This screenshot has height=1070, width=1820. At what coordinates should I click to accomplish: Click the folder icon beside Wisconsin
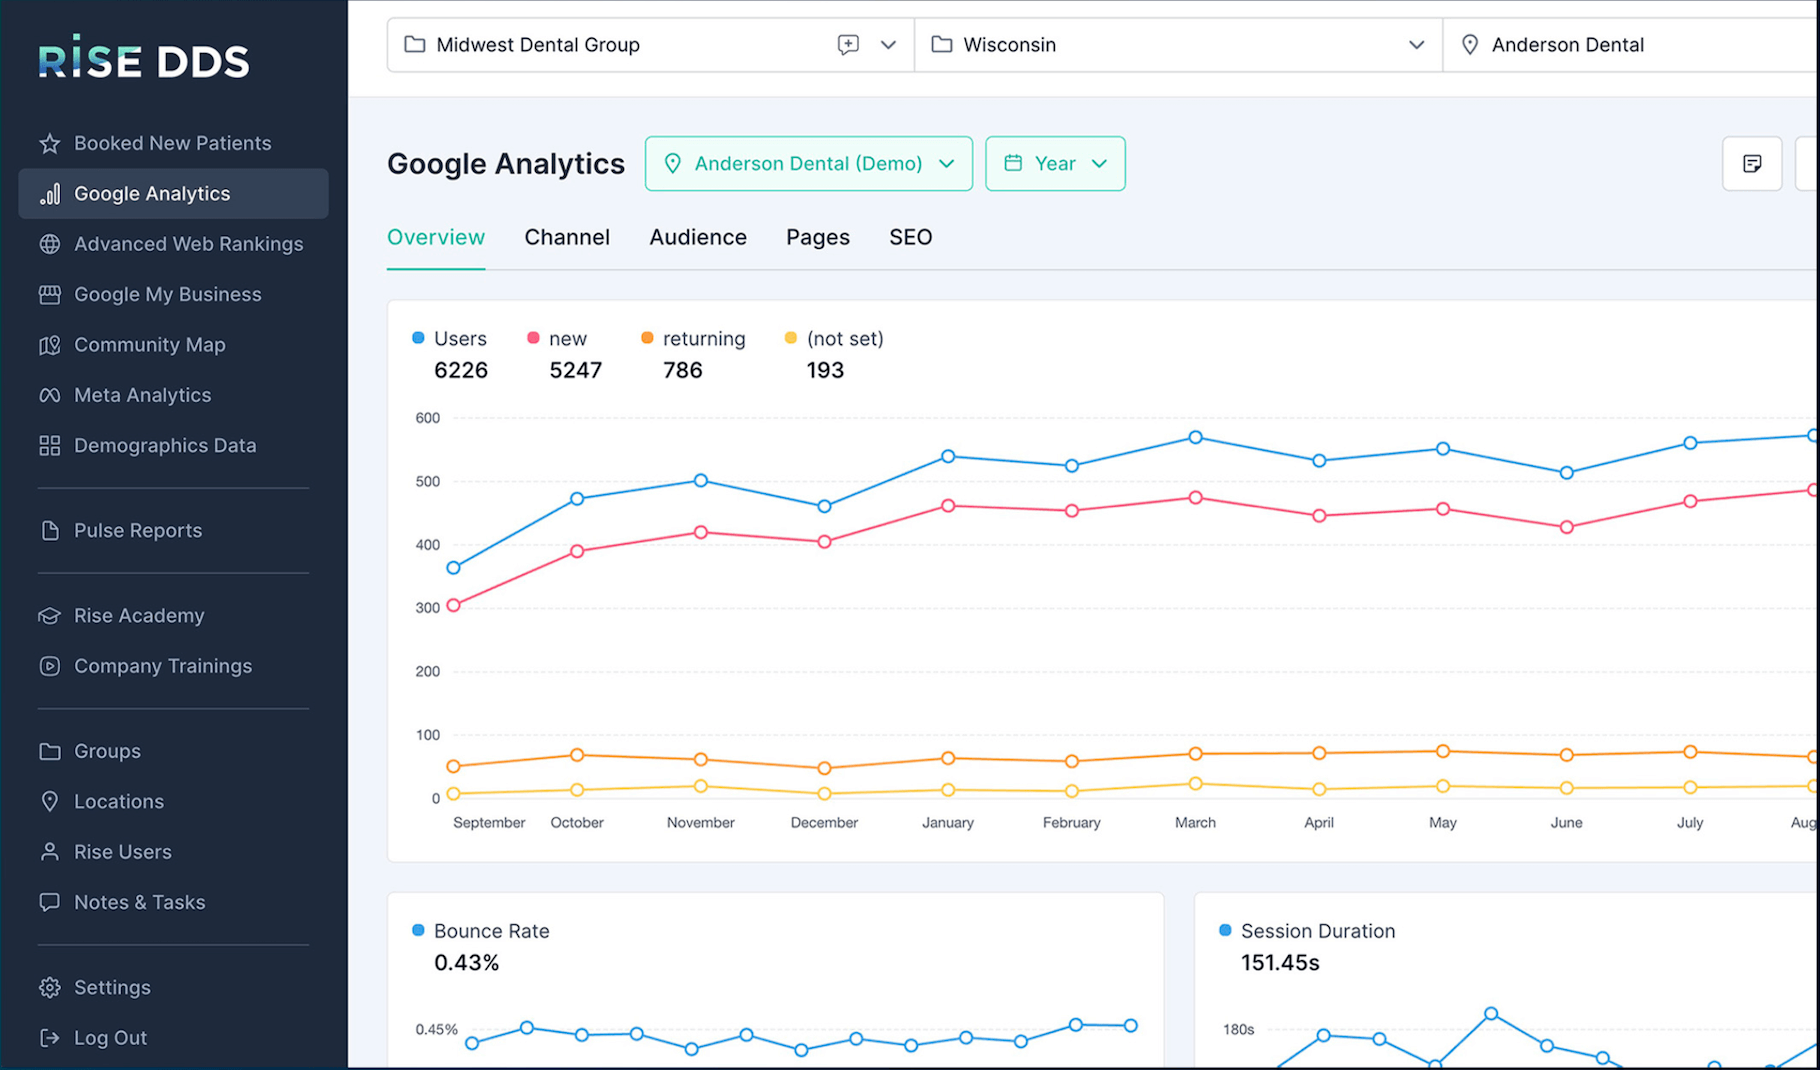(x=941, y=44)
